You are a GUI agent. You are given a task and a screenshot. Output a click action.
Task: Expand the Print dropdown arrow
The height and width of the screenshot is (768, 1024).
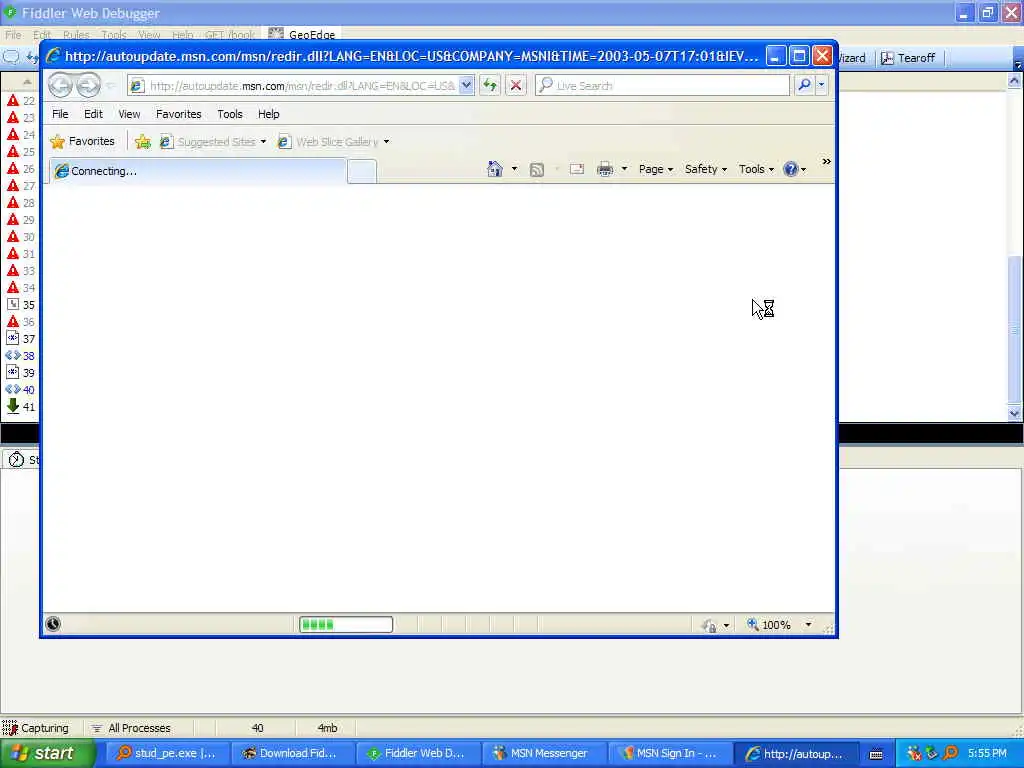coord(624,169)
